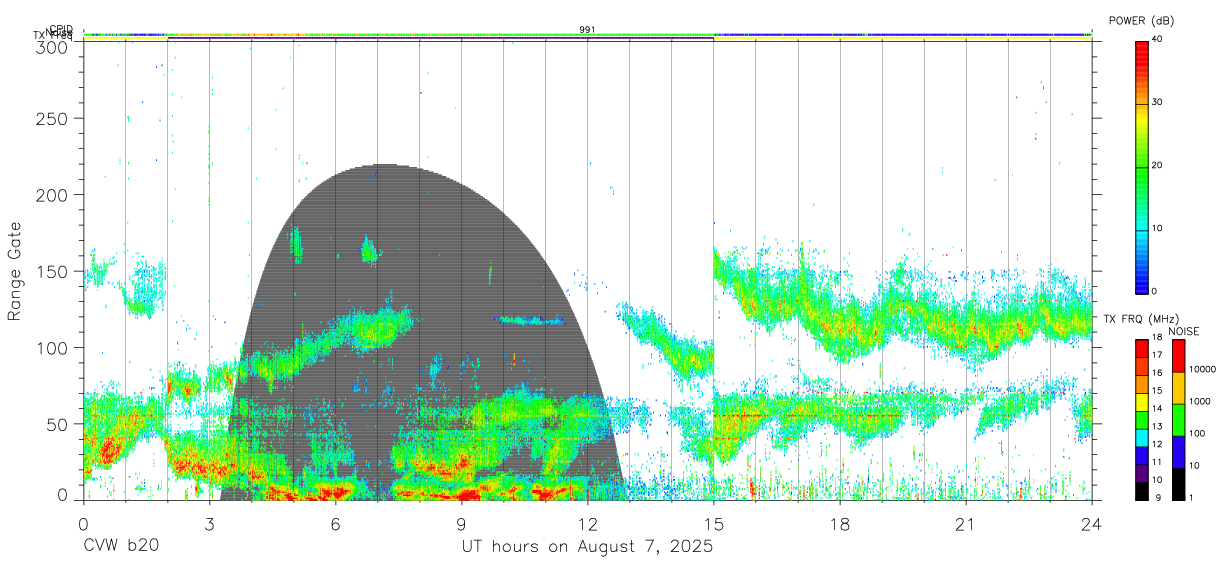The image size is (1228, 567).
Task: Click the '150' tick on Range Gate axis
Action: 52,272
